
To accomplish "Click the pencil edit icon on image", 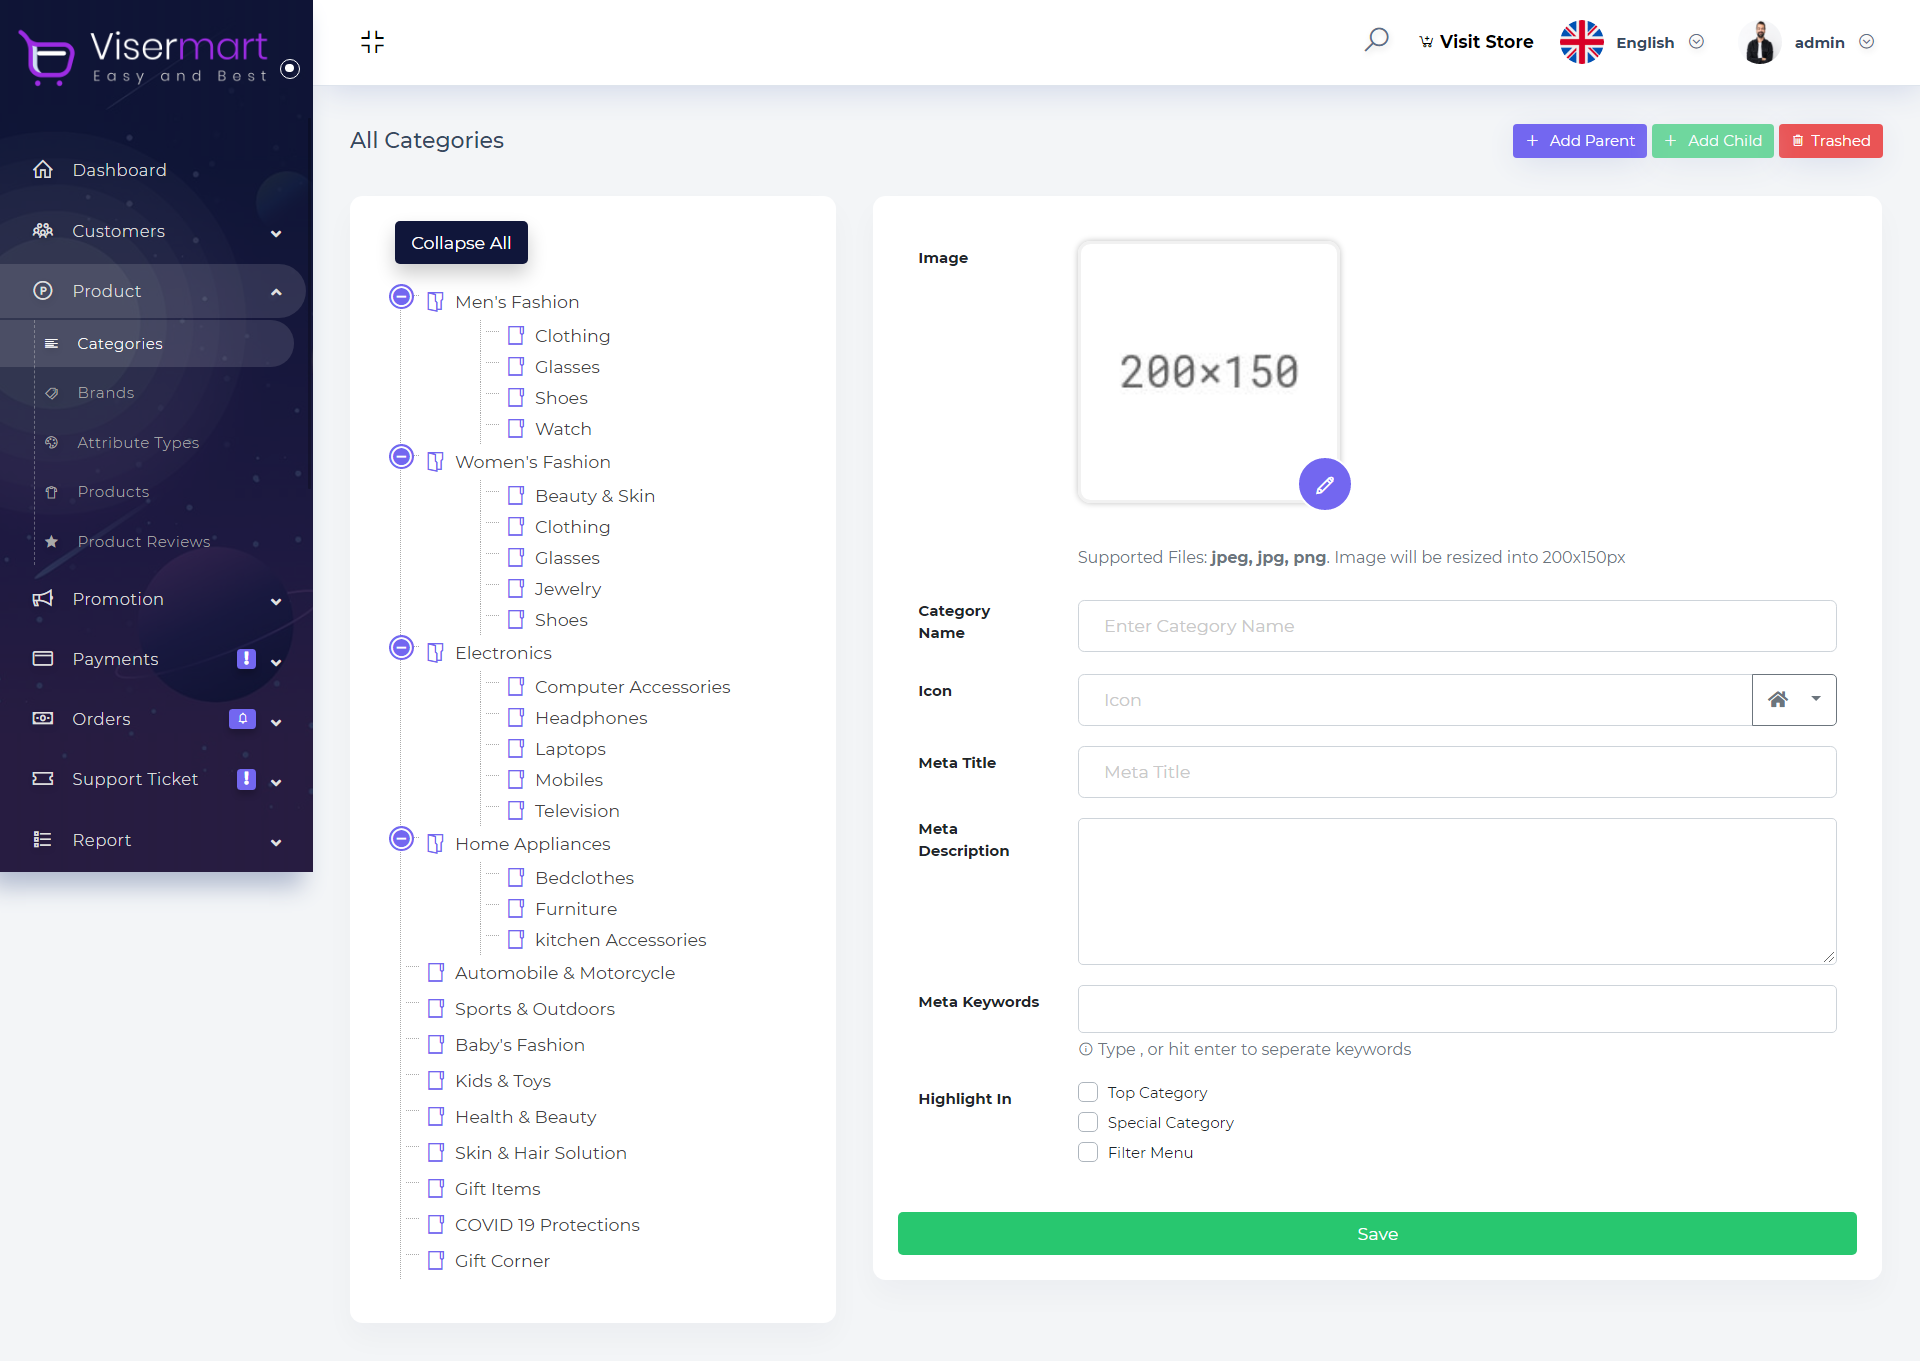I will [1324, 485].
